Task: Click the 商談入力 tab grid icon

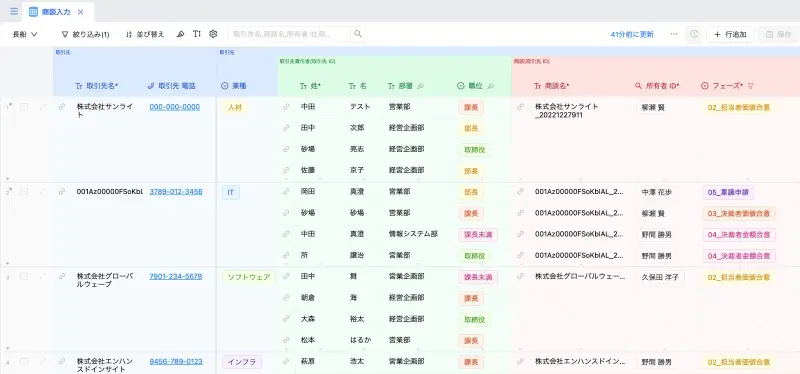Action: 33,12
